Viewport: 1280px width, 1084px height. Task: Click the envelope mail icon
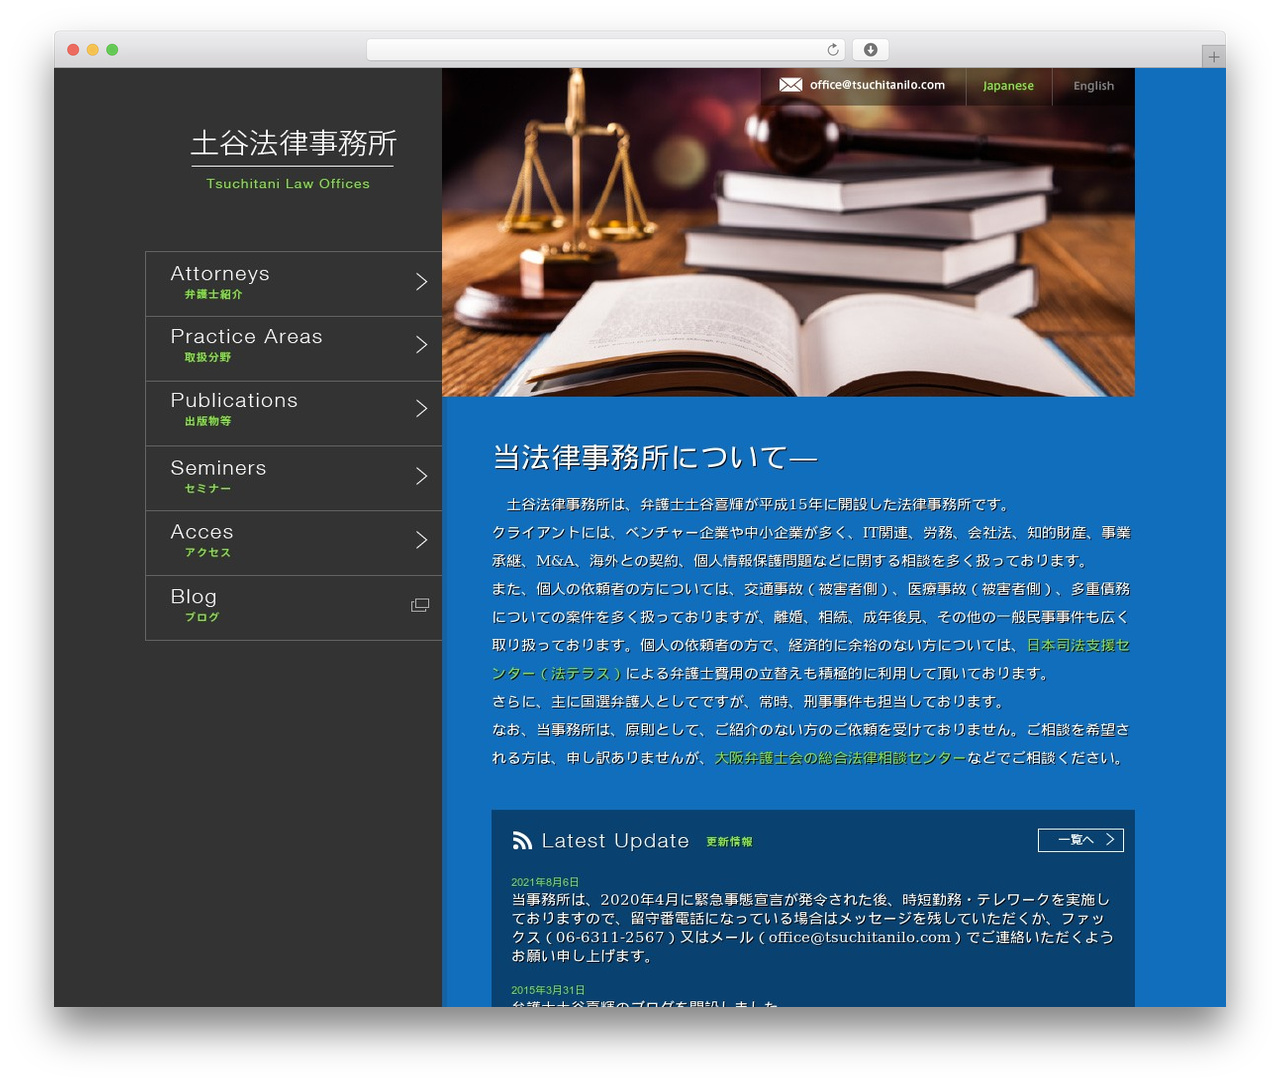pos(790,85)
